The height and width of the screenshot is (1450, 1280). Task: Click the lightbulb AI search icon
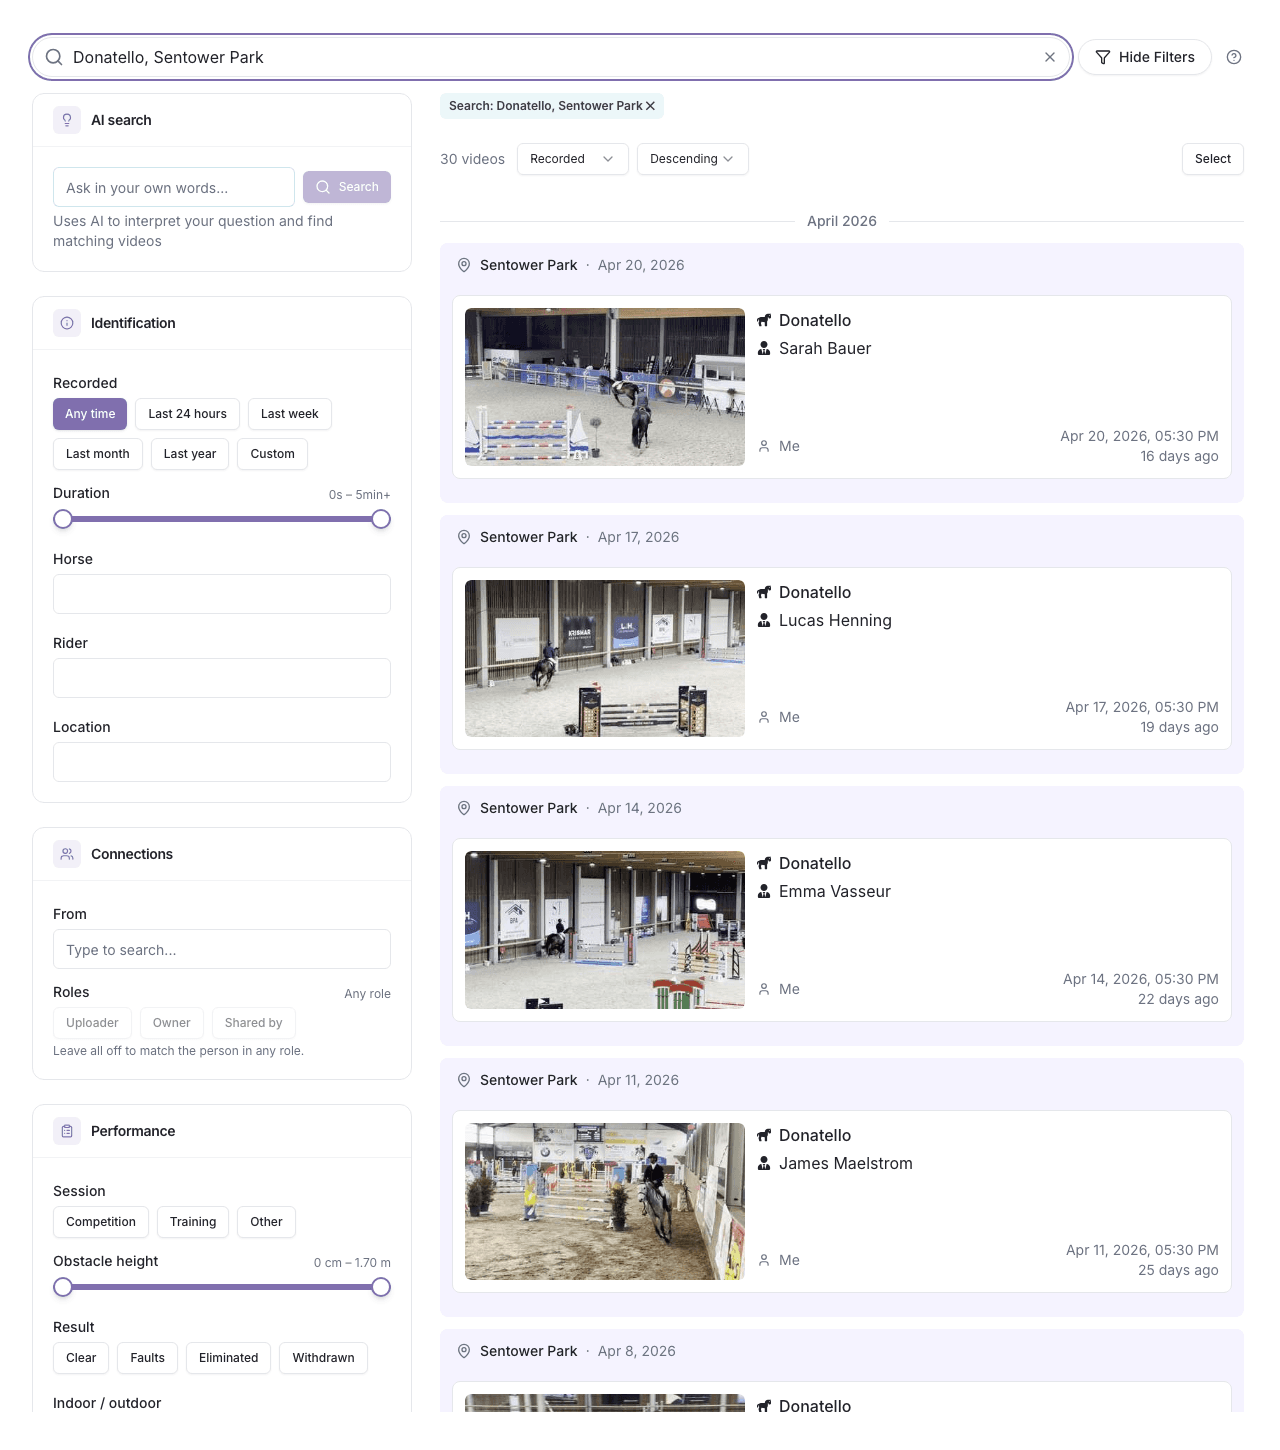point(67,120)
